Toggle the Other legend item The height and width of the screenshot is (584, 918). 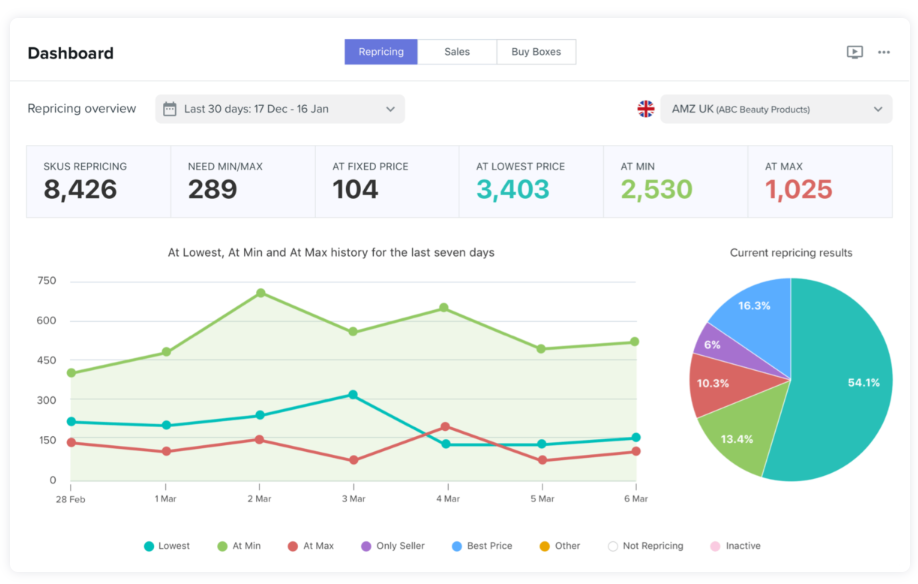(x=559, y=546)
